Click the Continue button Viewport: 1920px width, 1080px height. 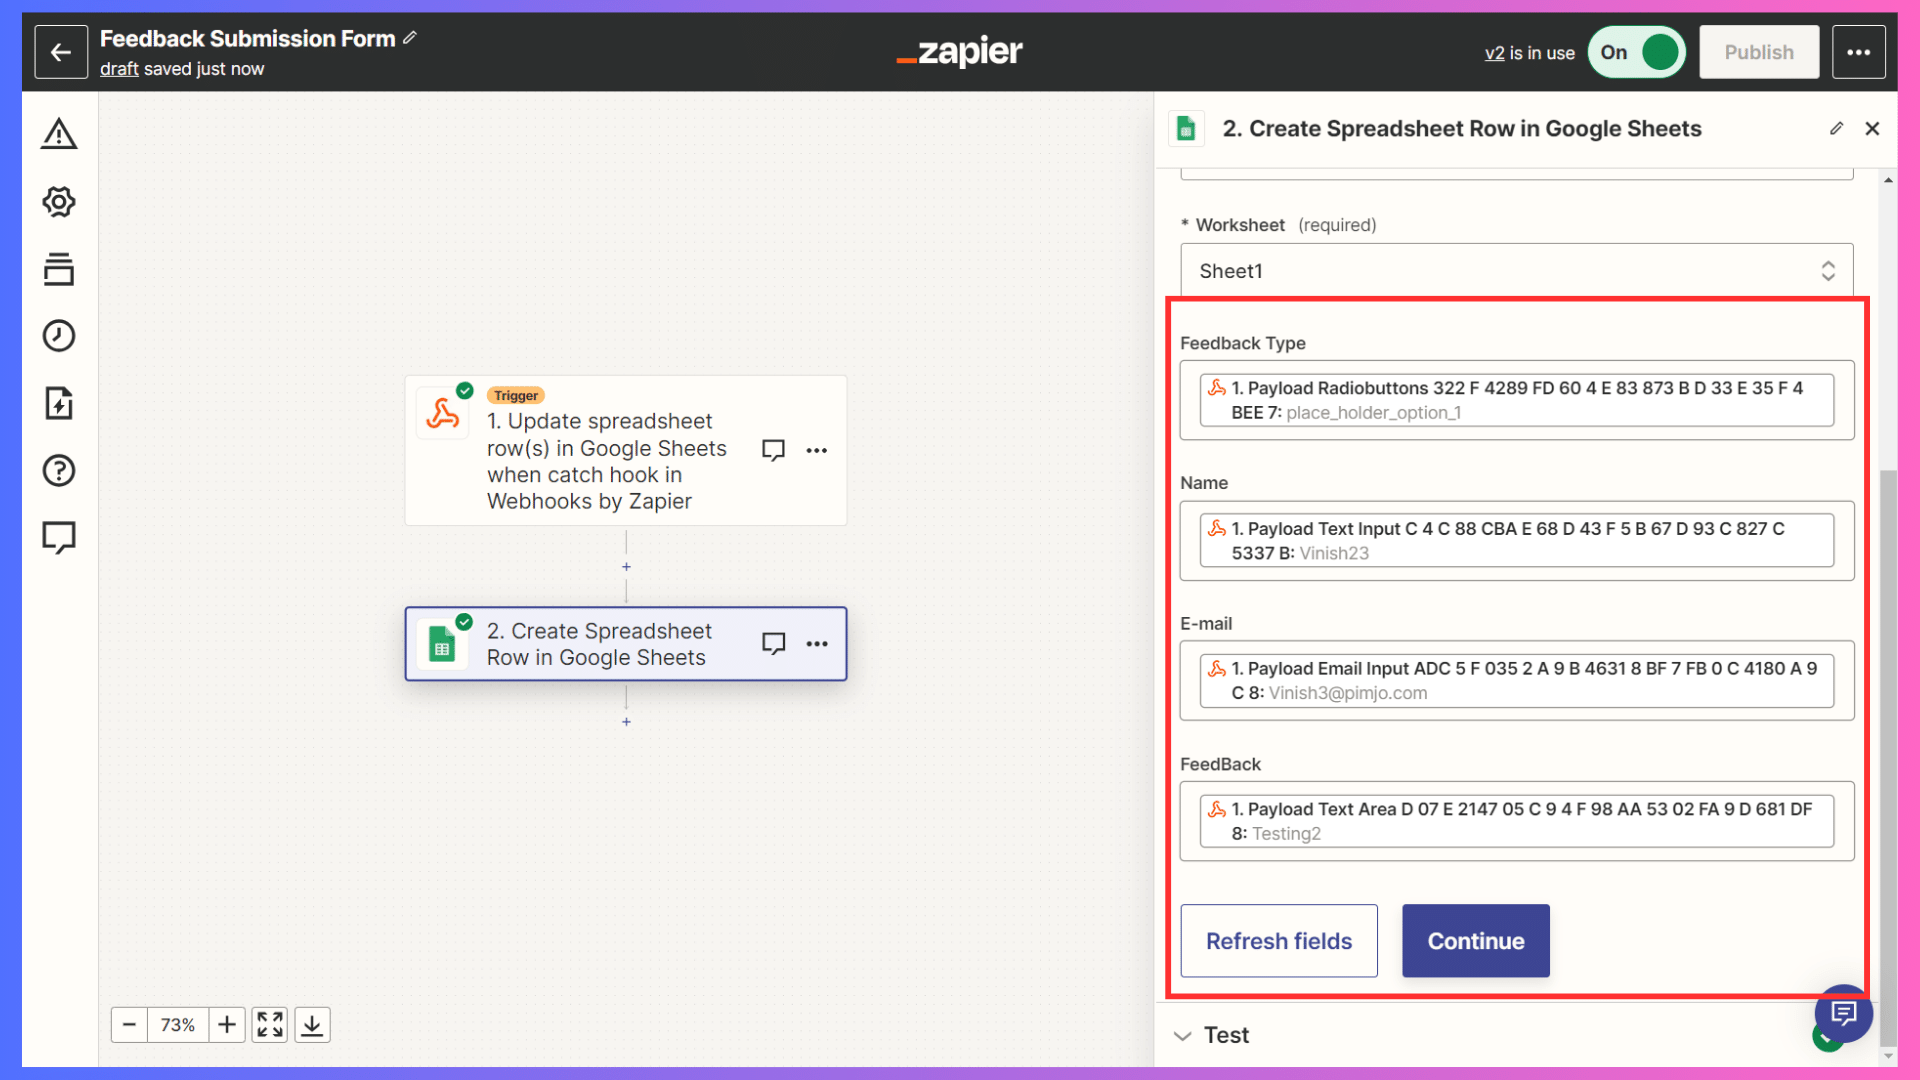click(x=1475, y=941)
